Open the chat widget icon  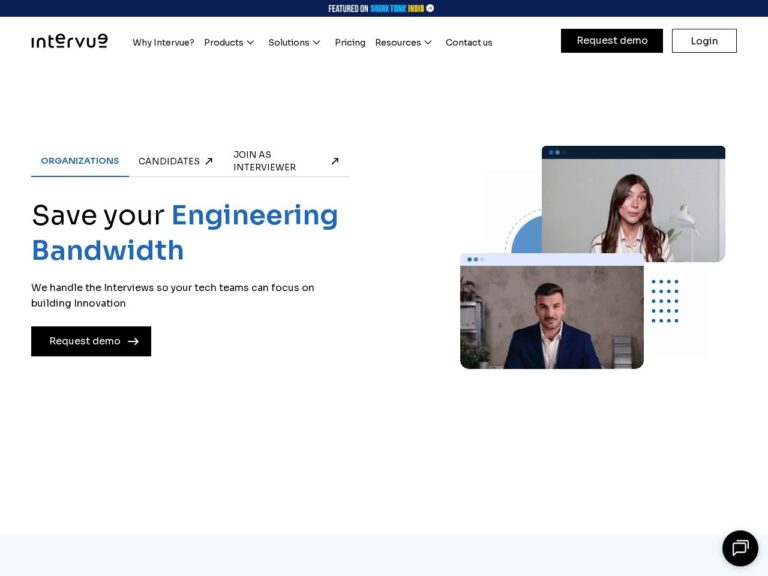[x=740, y=548]
